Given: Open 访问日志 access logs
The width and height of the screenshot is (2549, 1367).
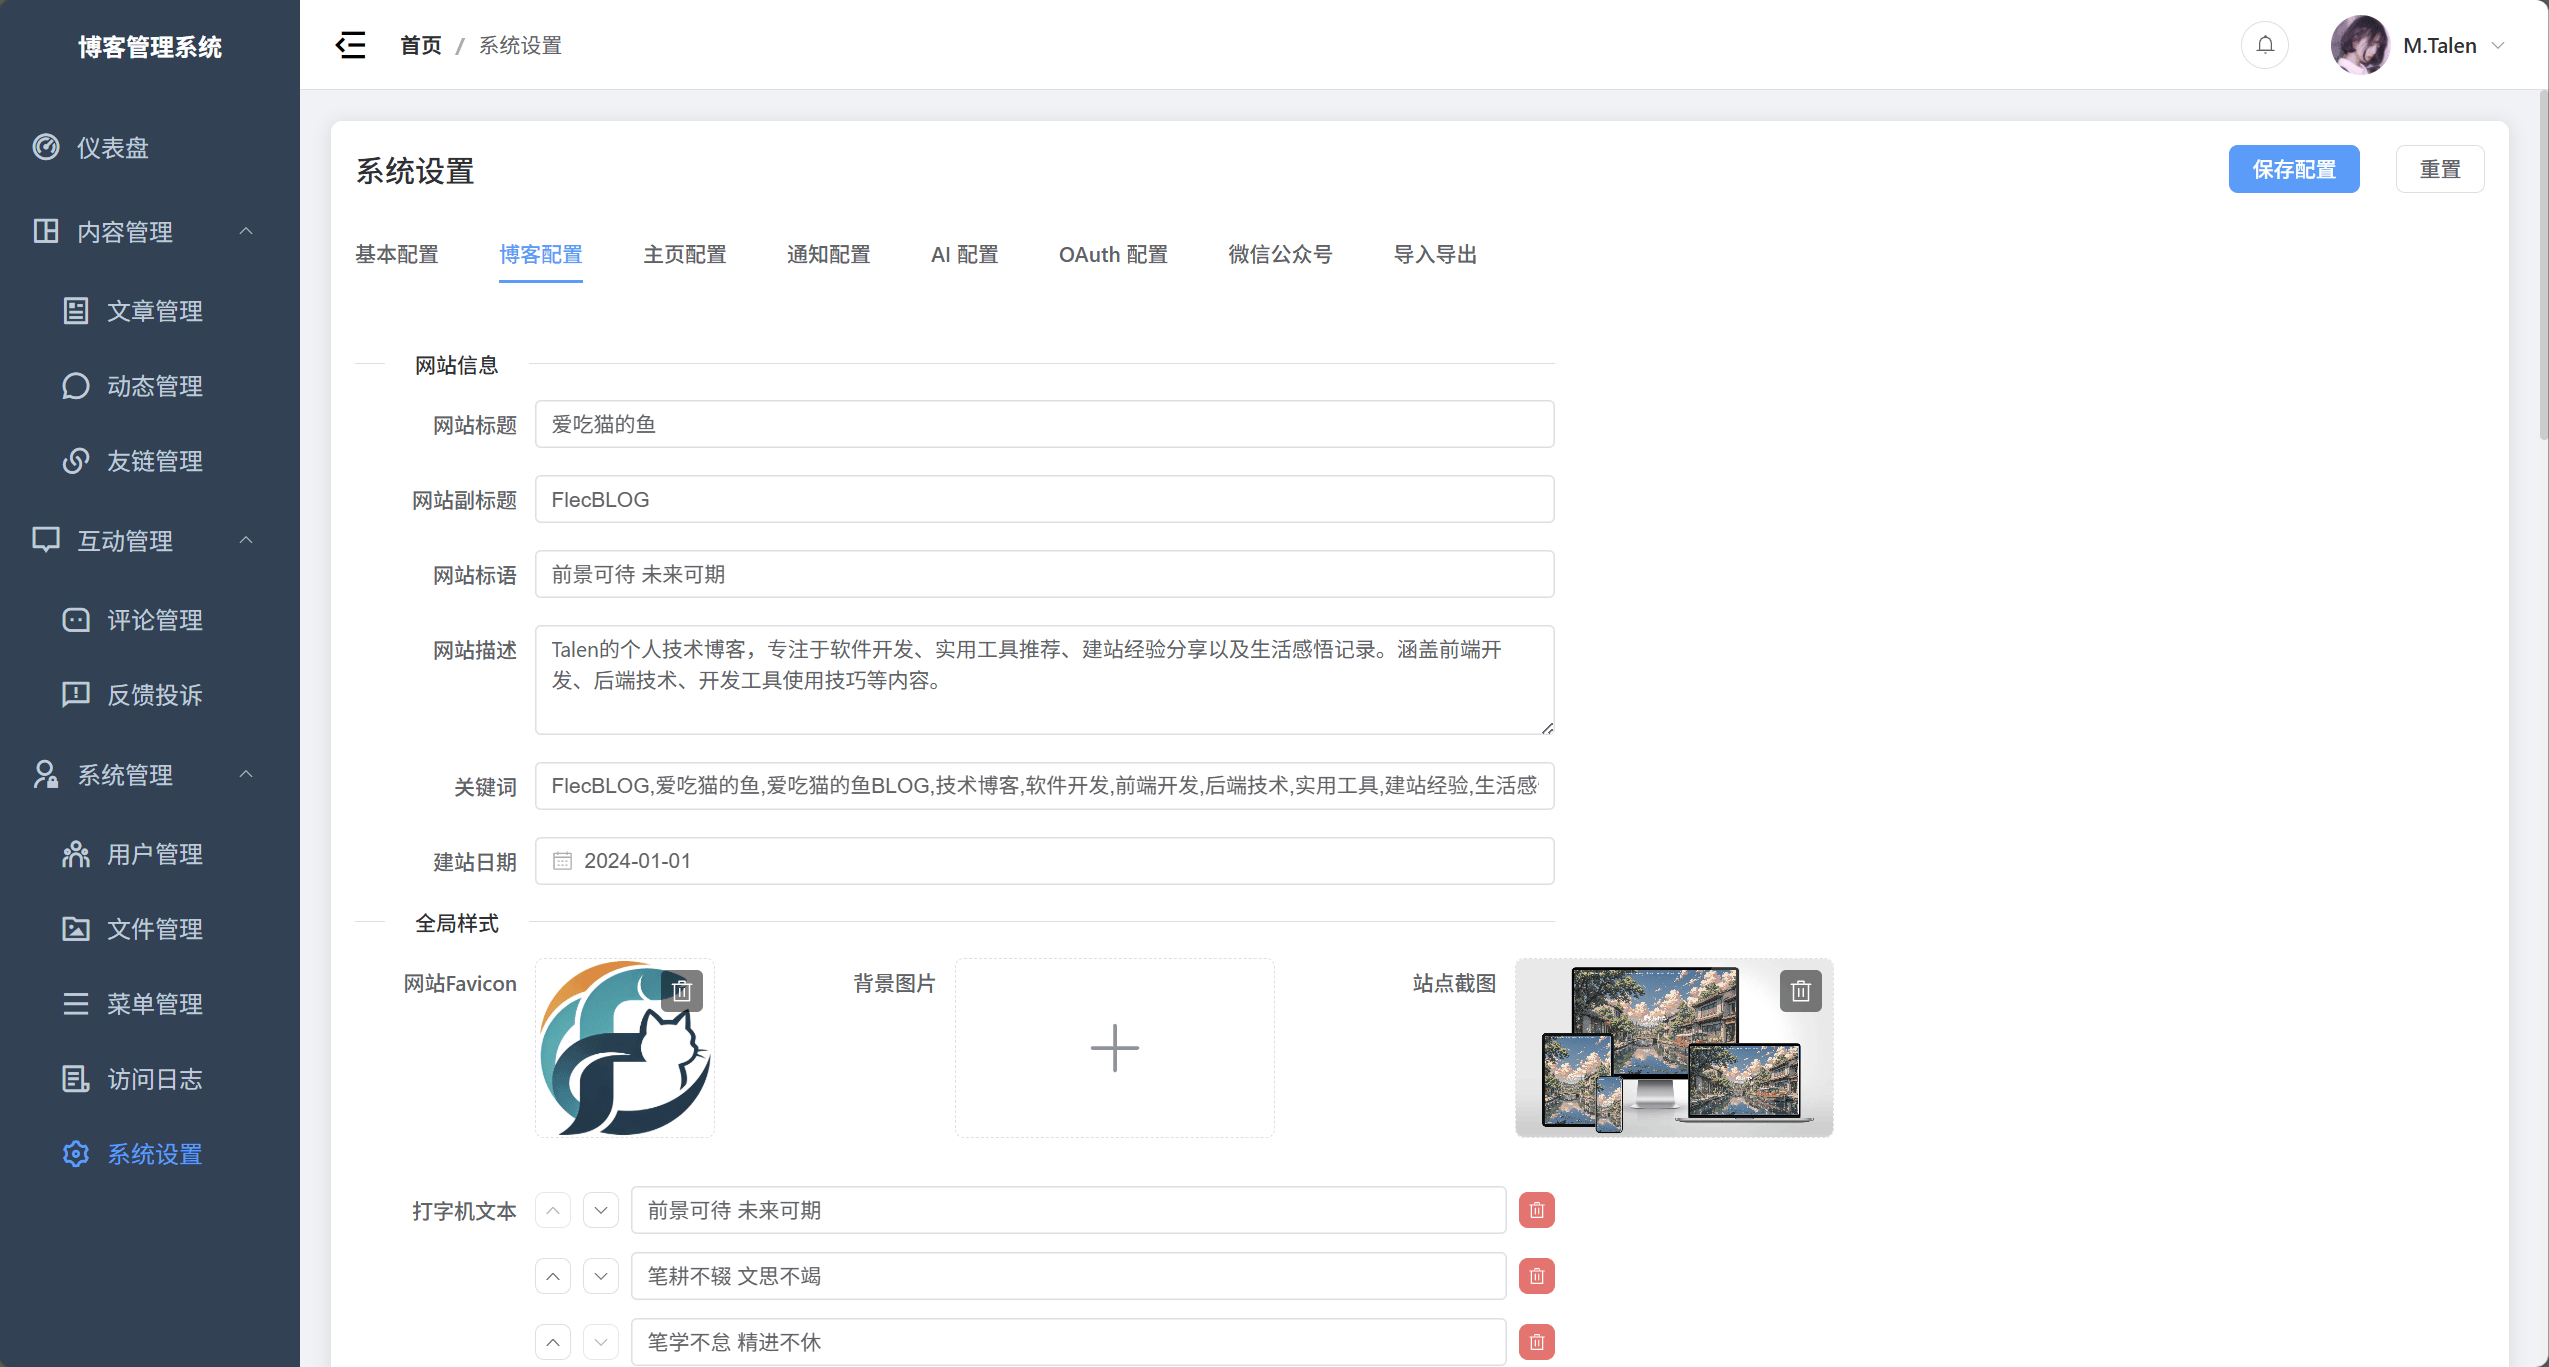Looking at the screenshot, I should click(155, 1078).
